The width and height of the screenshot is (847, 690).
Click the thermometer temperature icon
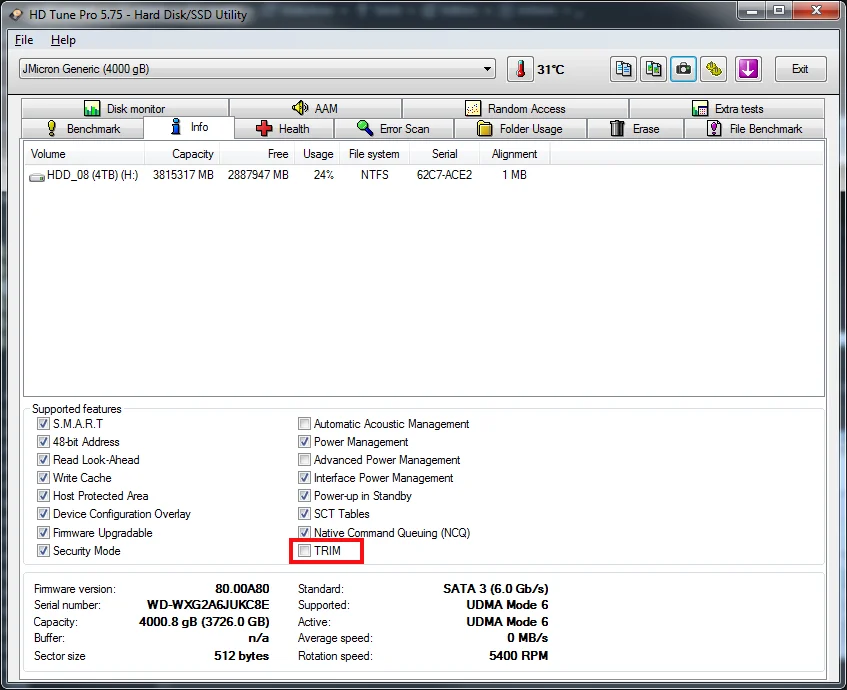point(520,69)
